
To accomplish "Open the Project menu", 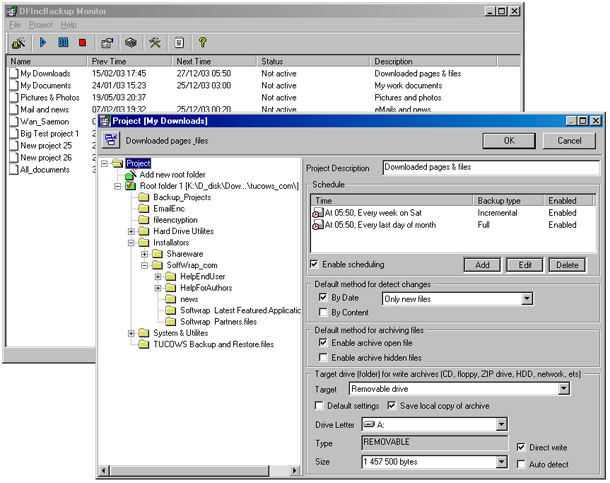I will (40, 25).
